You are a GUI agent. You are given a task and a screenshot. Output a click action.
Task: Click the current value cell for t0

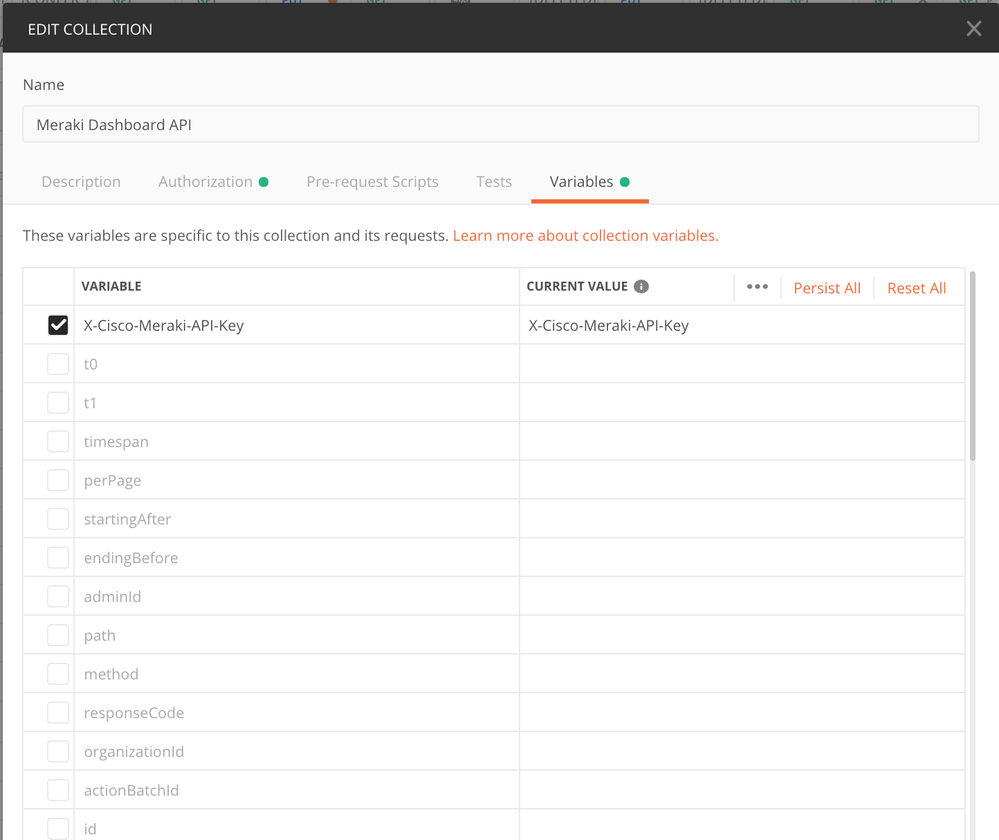click(x=742, y=364)
